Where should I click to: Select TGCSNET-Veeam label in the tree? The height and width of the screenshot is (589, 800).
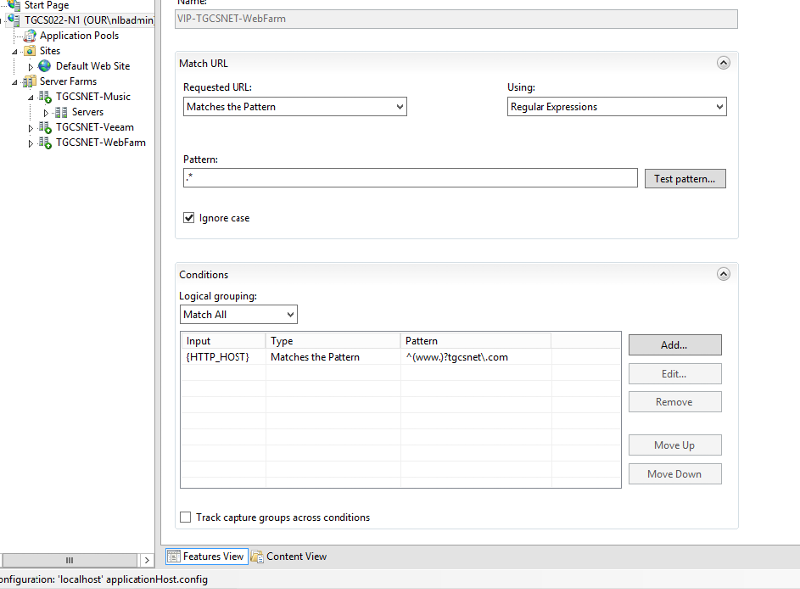click(x=95, y=128)
